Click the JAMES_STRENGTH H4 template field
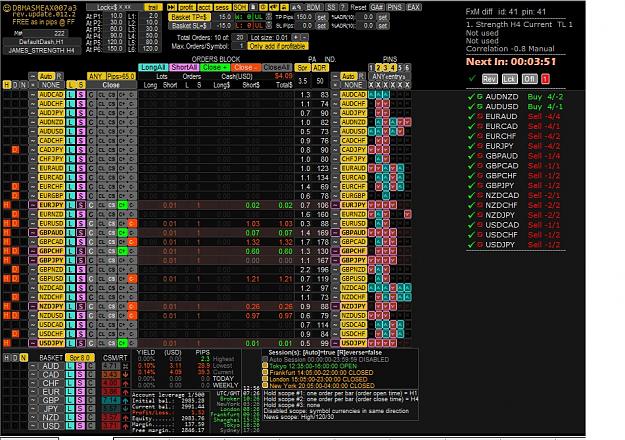Viewport: 625px width, 440px height. (41, 51)
